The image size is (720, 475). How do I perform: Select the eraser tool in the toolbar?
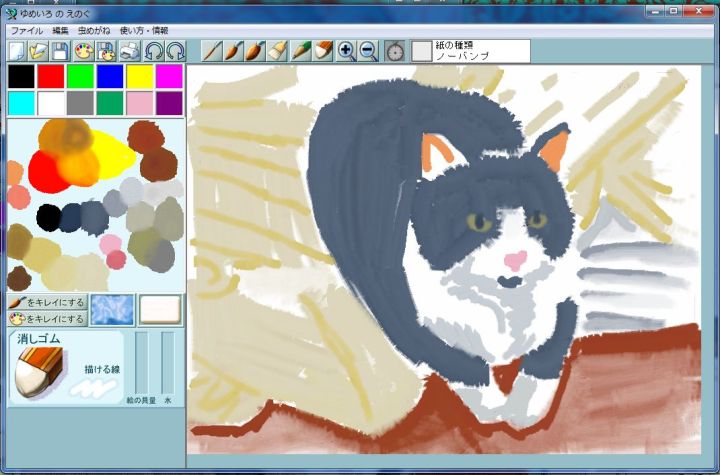[x=322, y=51]
